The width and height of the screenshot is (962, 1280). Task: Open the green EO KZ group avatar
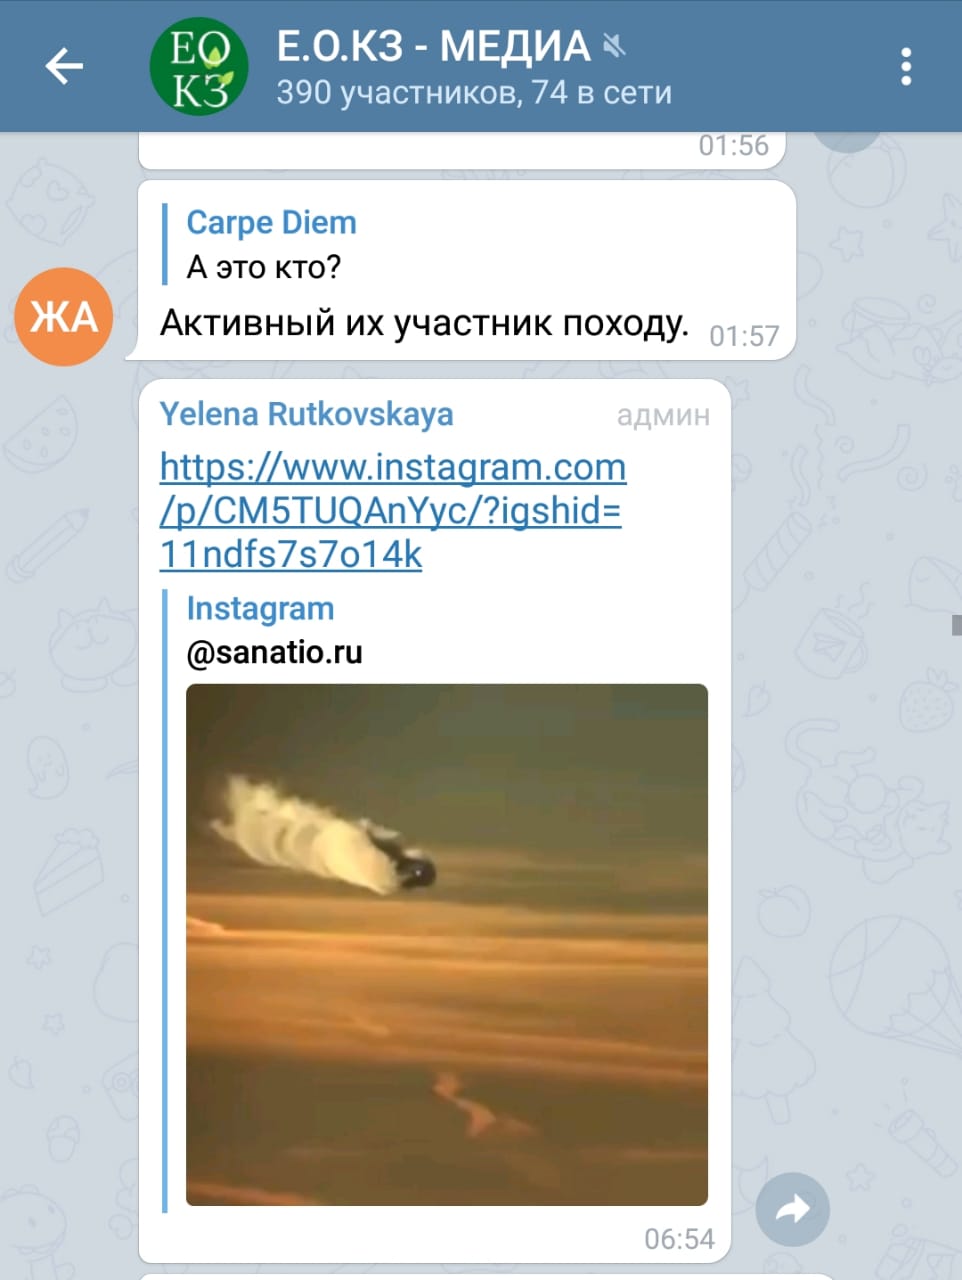tap(199, 67)
